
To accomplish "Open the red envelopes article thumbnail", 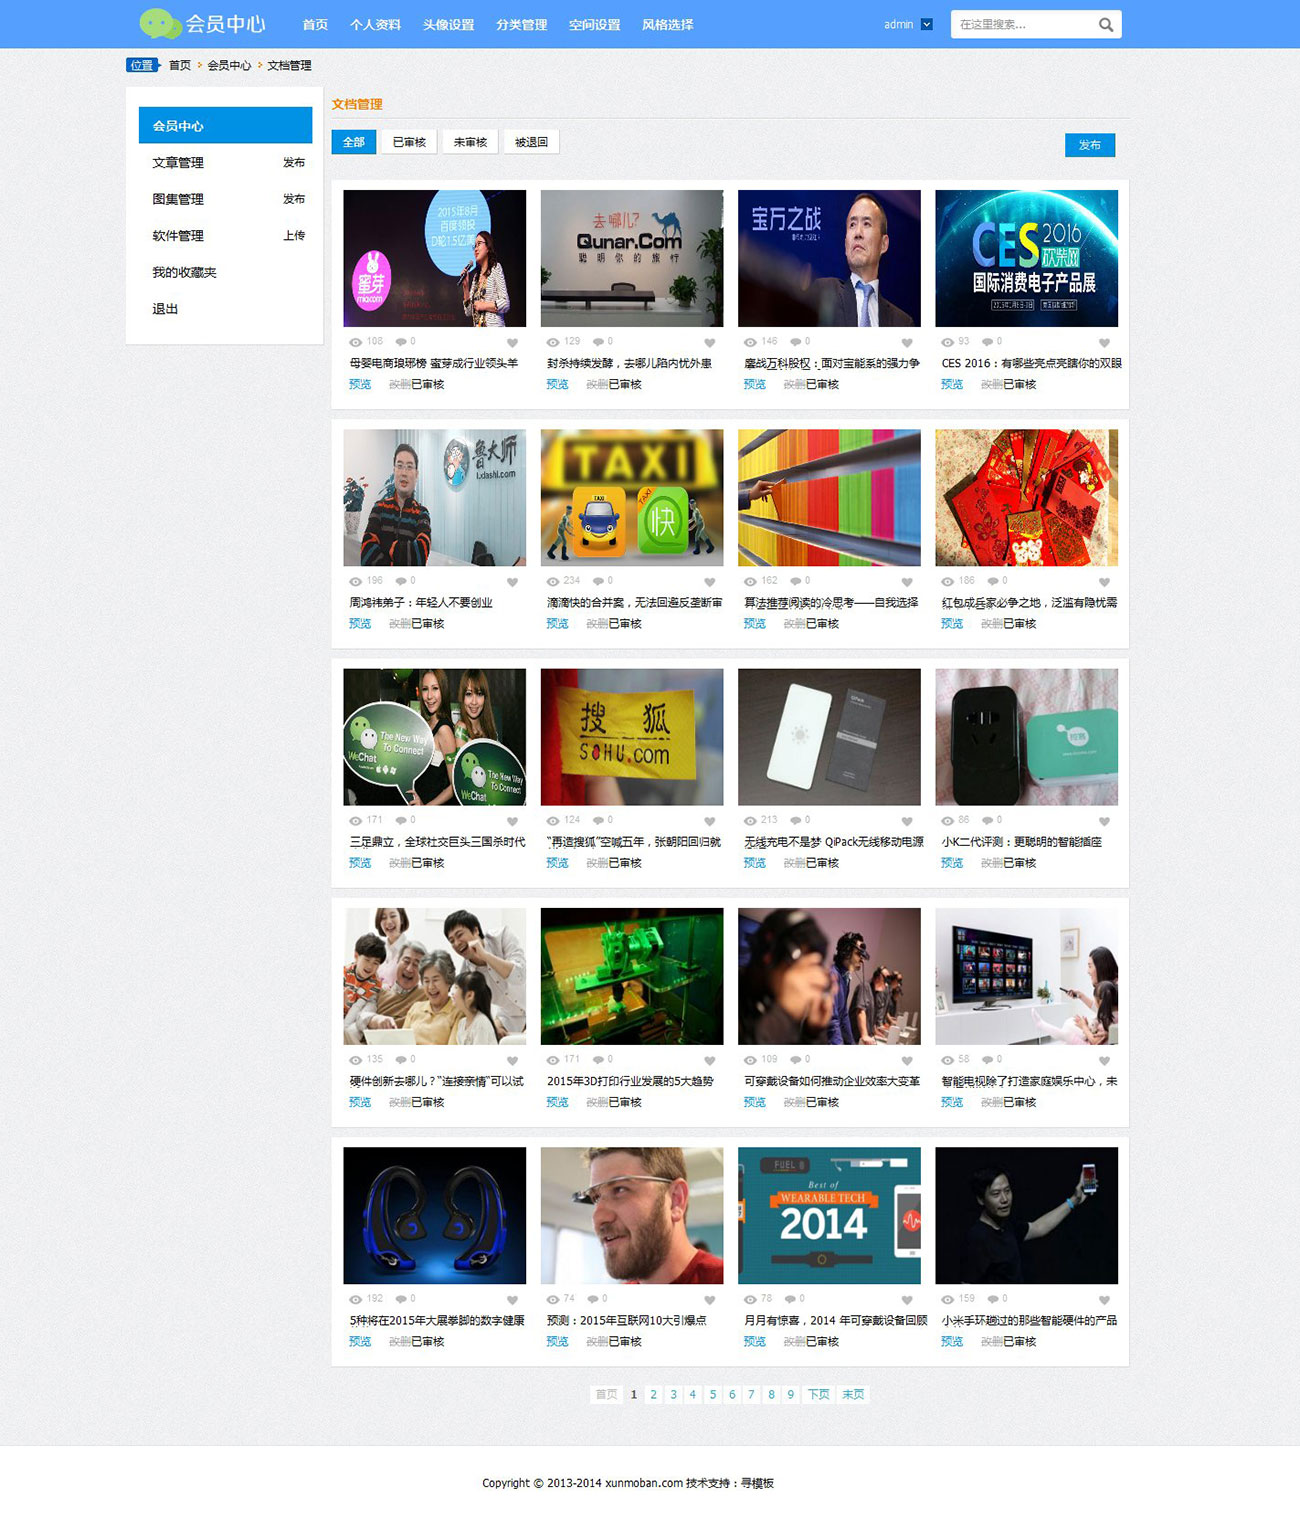I will [1026, 498].
